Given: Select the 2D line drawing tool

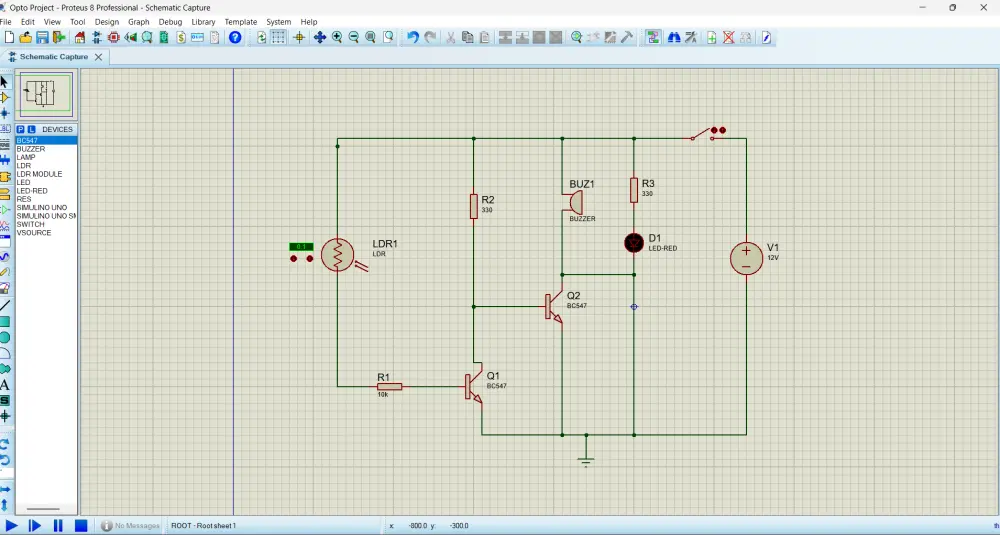Looking at the screenshot, I should (x=4, y=305).
